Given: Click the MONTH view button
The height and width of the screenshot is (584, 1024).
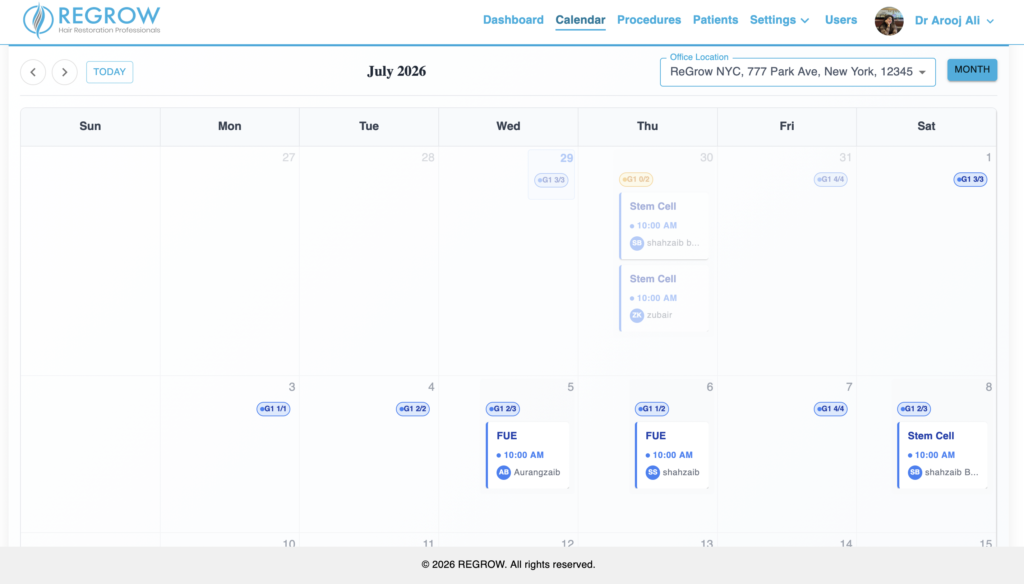Looking at the screenshot, I should pyautogui.click(x=972, y=70).
